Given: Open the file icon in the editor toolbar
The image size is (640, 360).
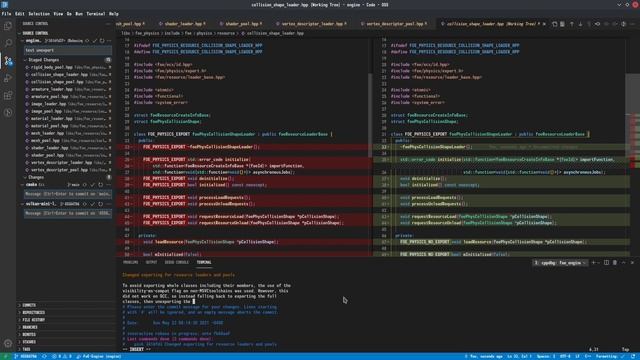Looking at the screenshot, I should point(554,24).
